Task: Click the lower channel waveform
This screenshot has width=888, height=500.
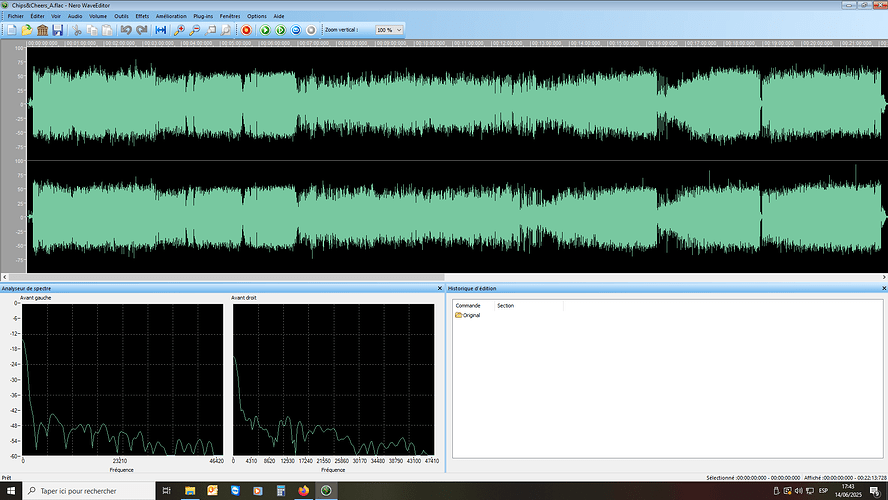Action: tap(457, 217)
